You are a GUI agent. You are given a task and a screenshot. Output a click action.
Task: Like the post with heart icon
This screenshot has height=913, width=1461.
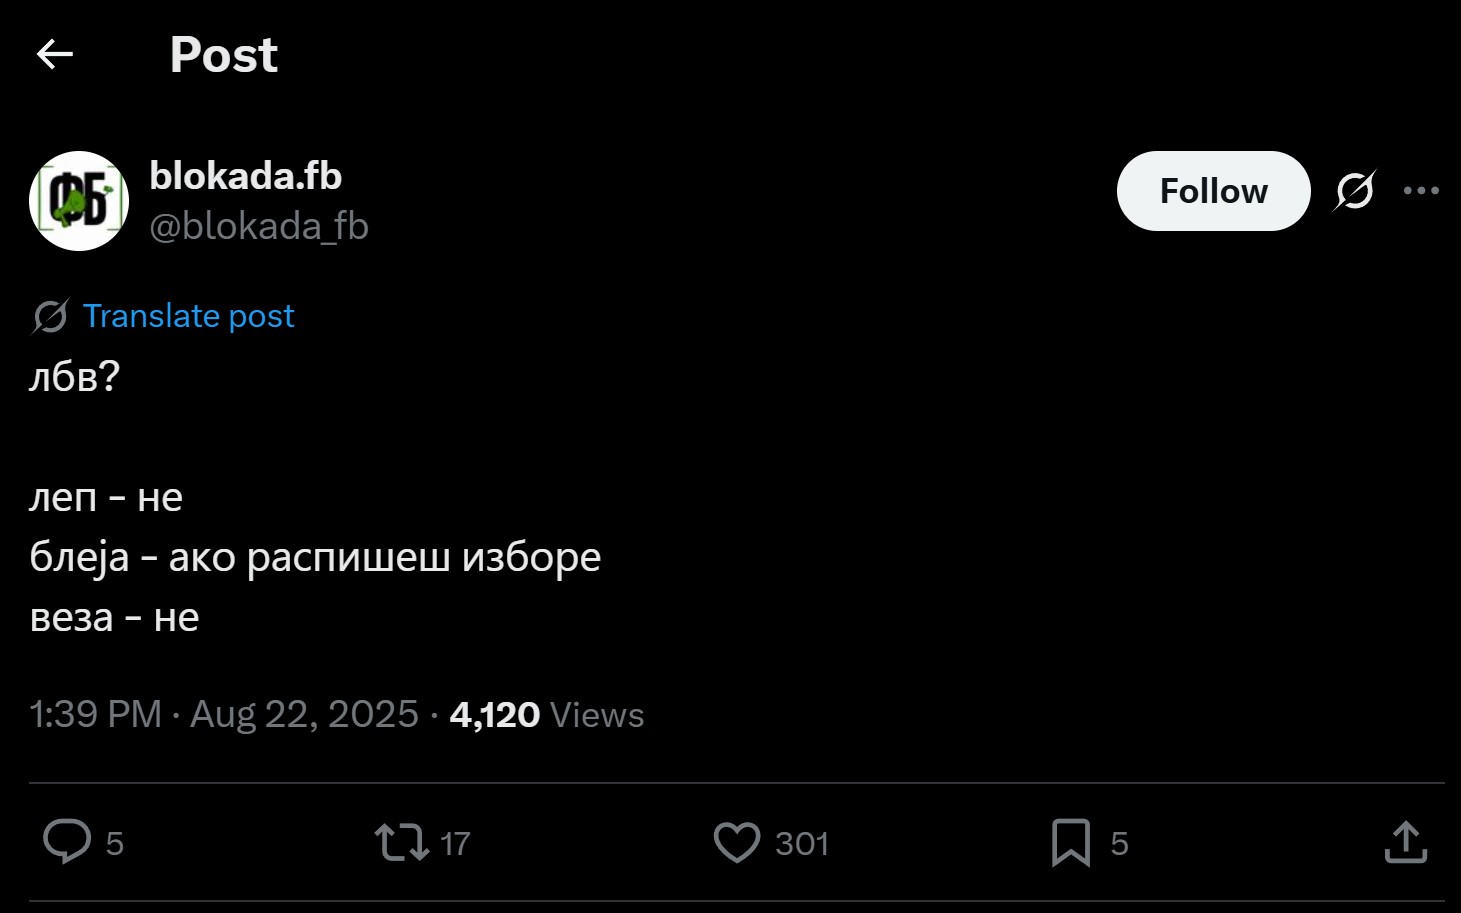tap(737, 842)
